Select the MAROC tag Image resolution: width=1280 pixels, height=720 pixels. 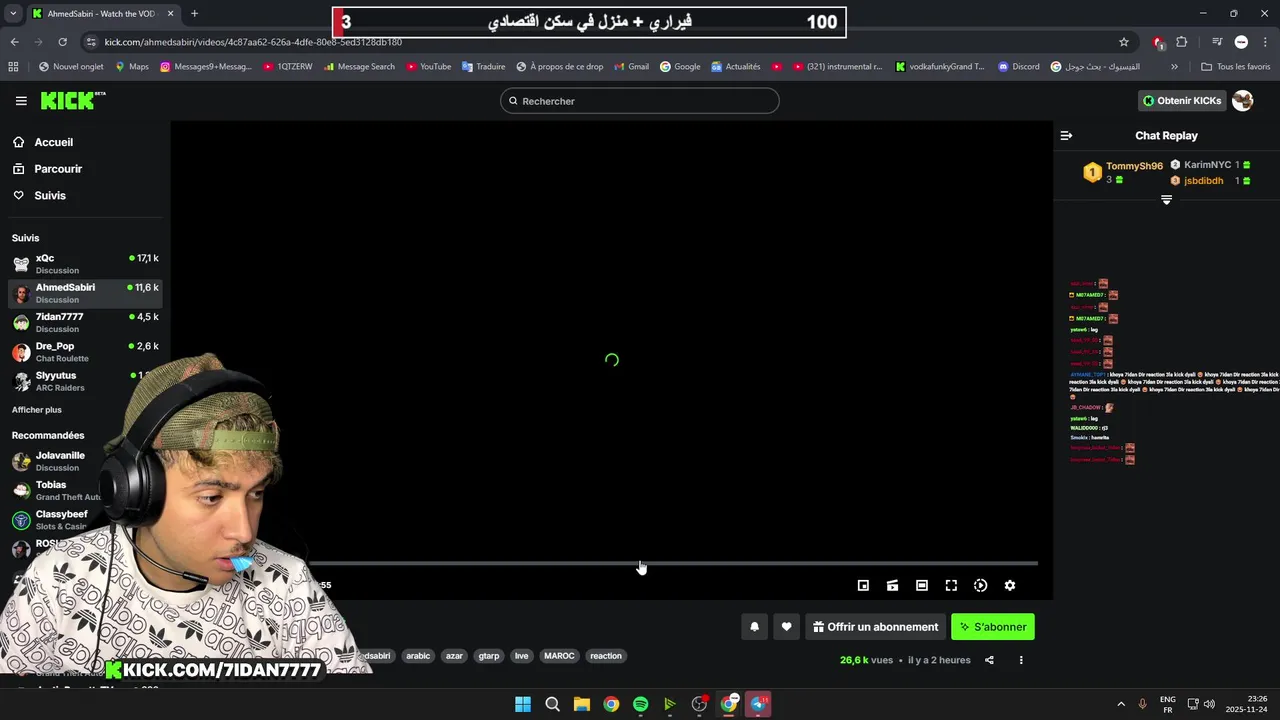pos(559,656)
